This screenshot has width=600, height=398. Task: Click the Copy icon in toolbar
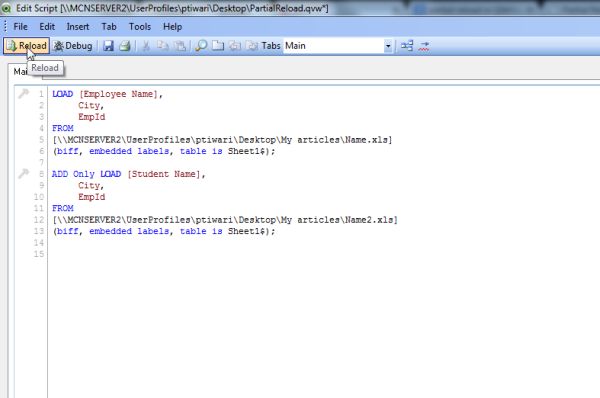(x=163, y=46)
